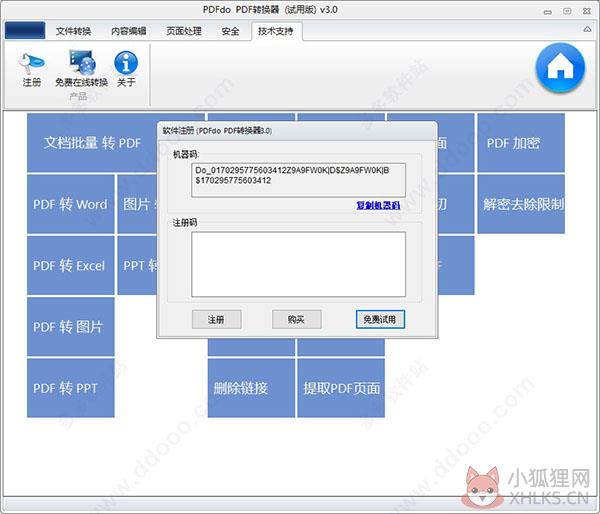
Task: Open the PDF 转 图片 tile
Action: tap(70, 326)
